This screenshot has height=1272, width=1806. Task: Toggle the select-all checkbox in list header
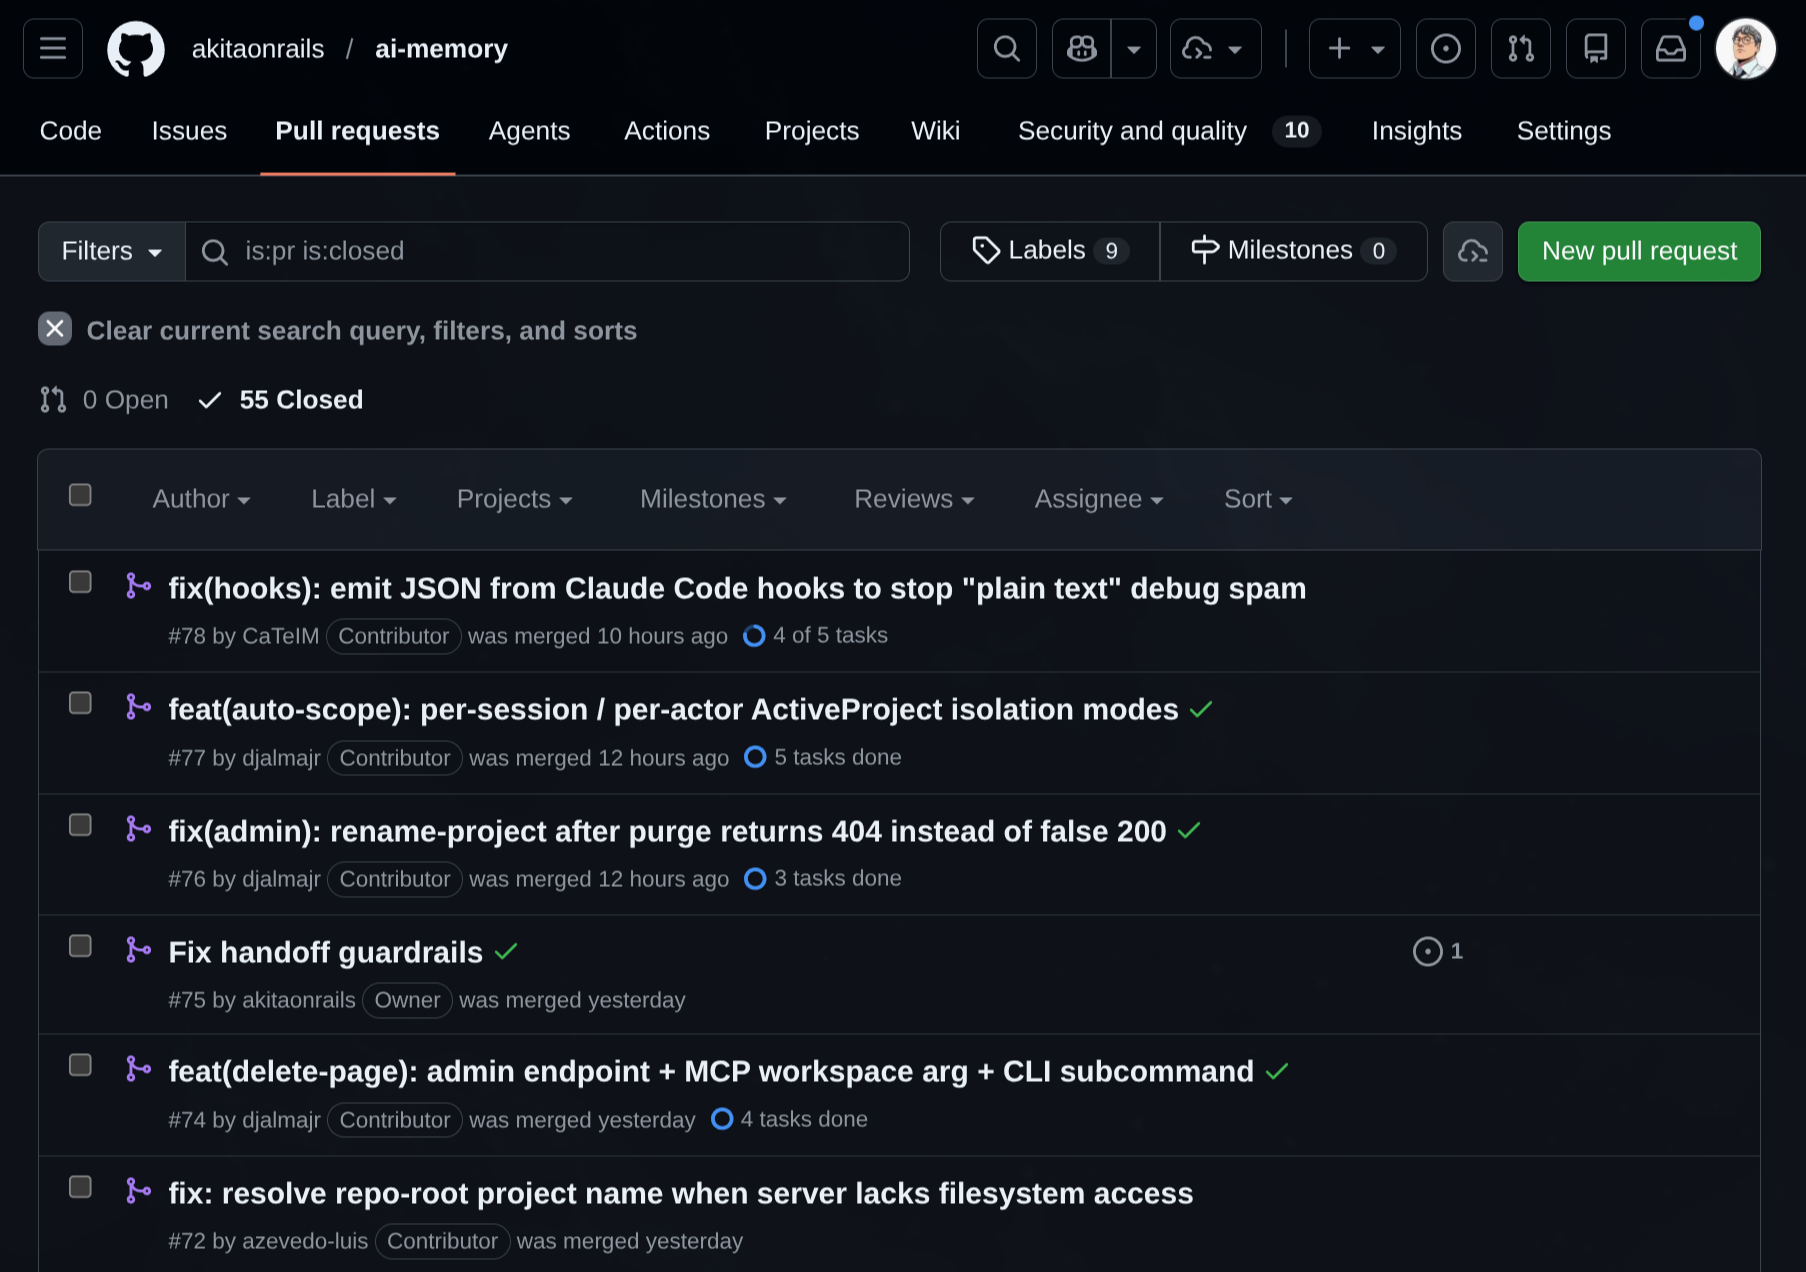tap(80, 495)
